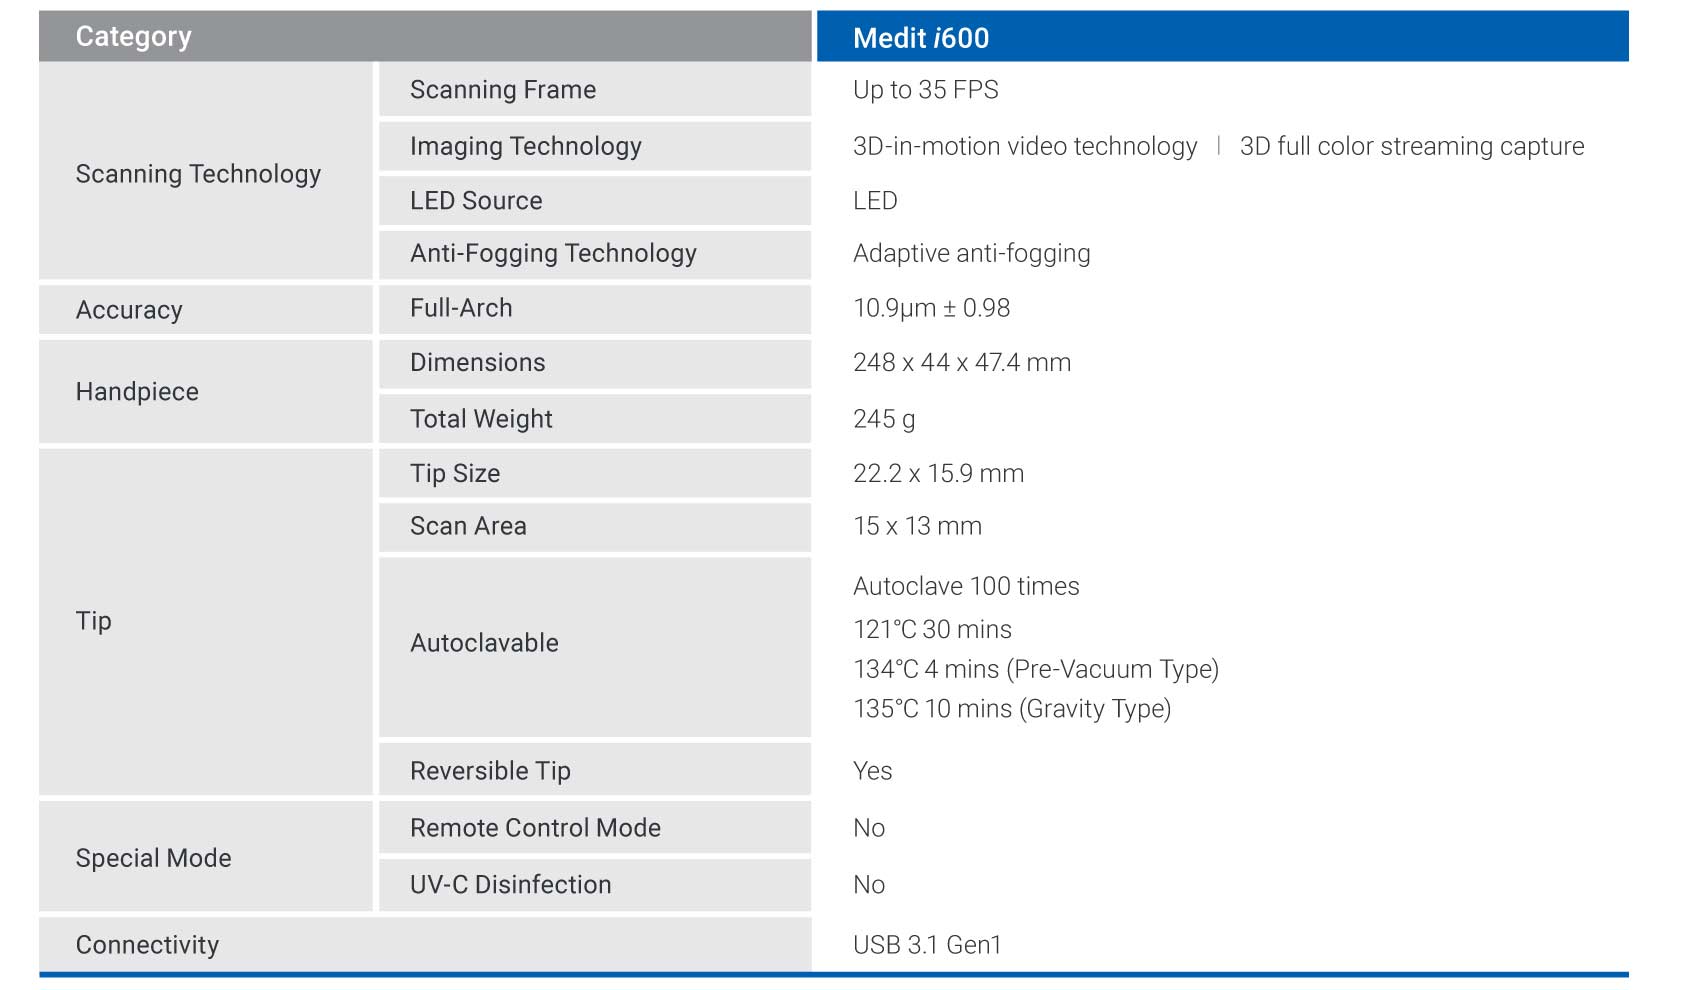Select the Connectivity category cell
This screenshot has width=1686, height=990.
click(x=425, y=944)
